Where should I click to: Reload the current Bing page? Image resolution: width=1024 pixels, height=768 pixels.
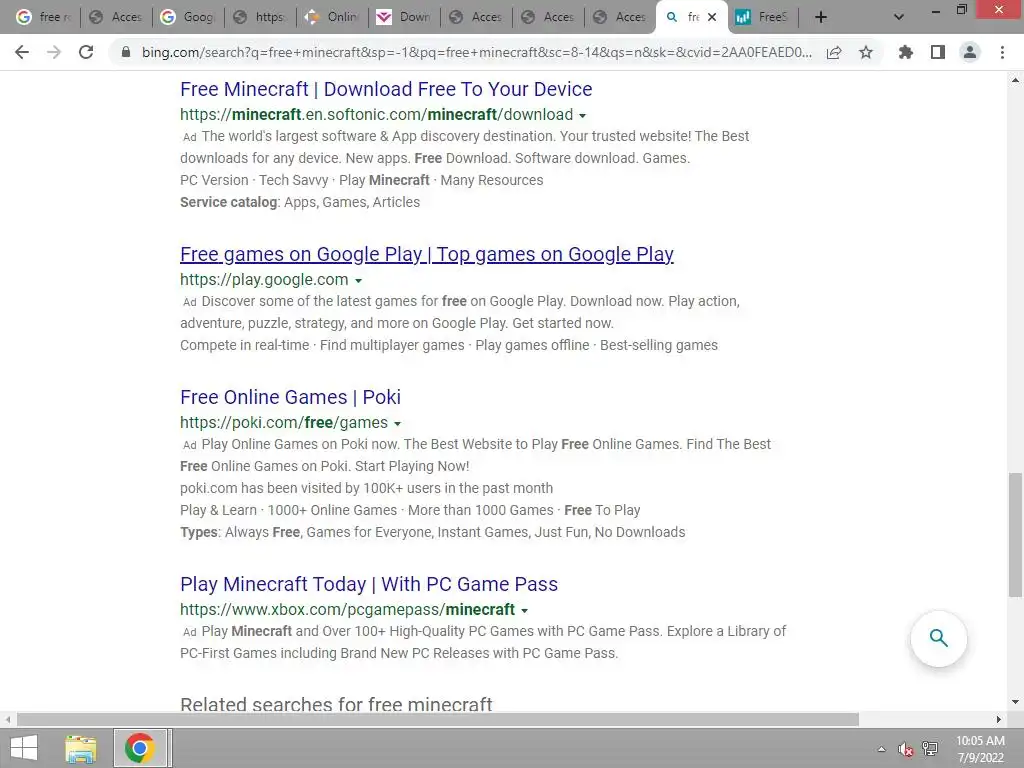[x=86, y=52]
